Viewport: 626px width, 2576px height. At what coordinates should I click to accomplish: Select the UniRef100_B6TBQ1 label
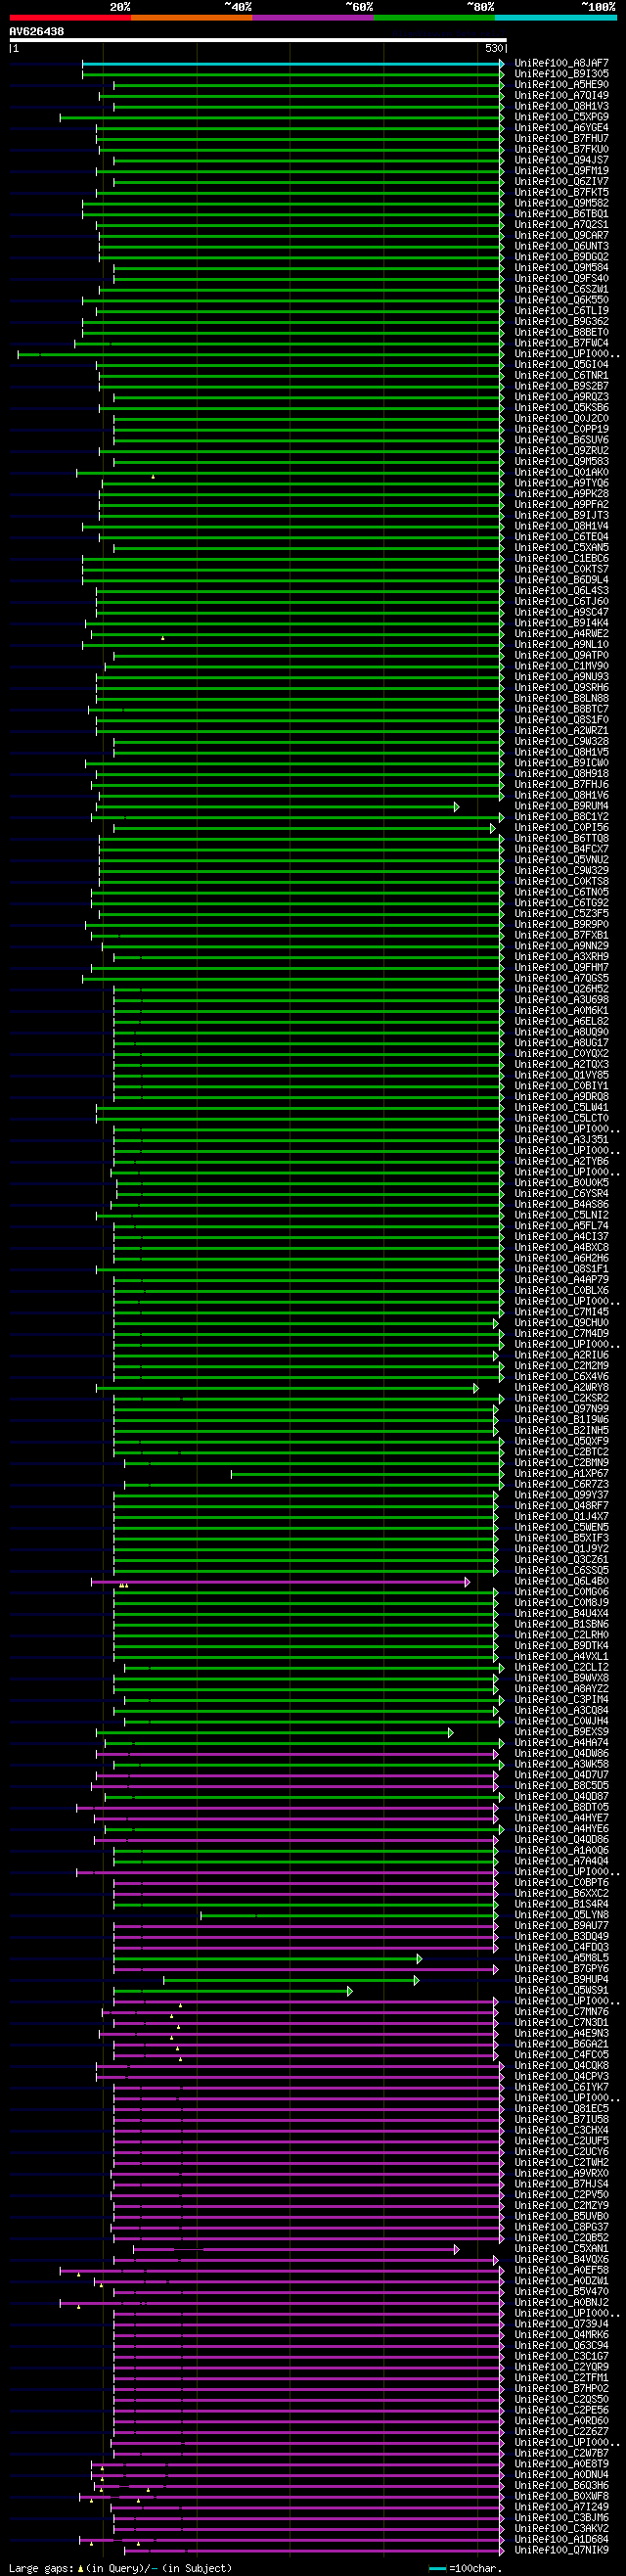pyautogui.click(x=562, y=214)
